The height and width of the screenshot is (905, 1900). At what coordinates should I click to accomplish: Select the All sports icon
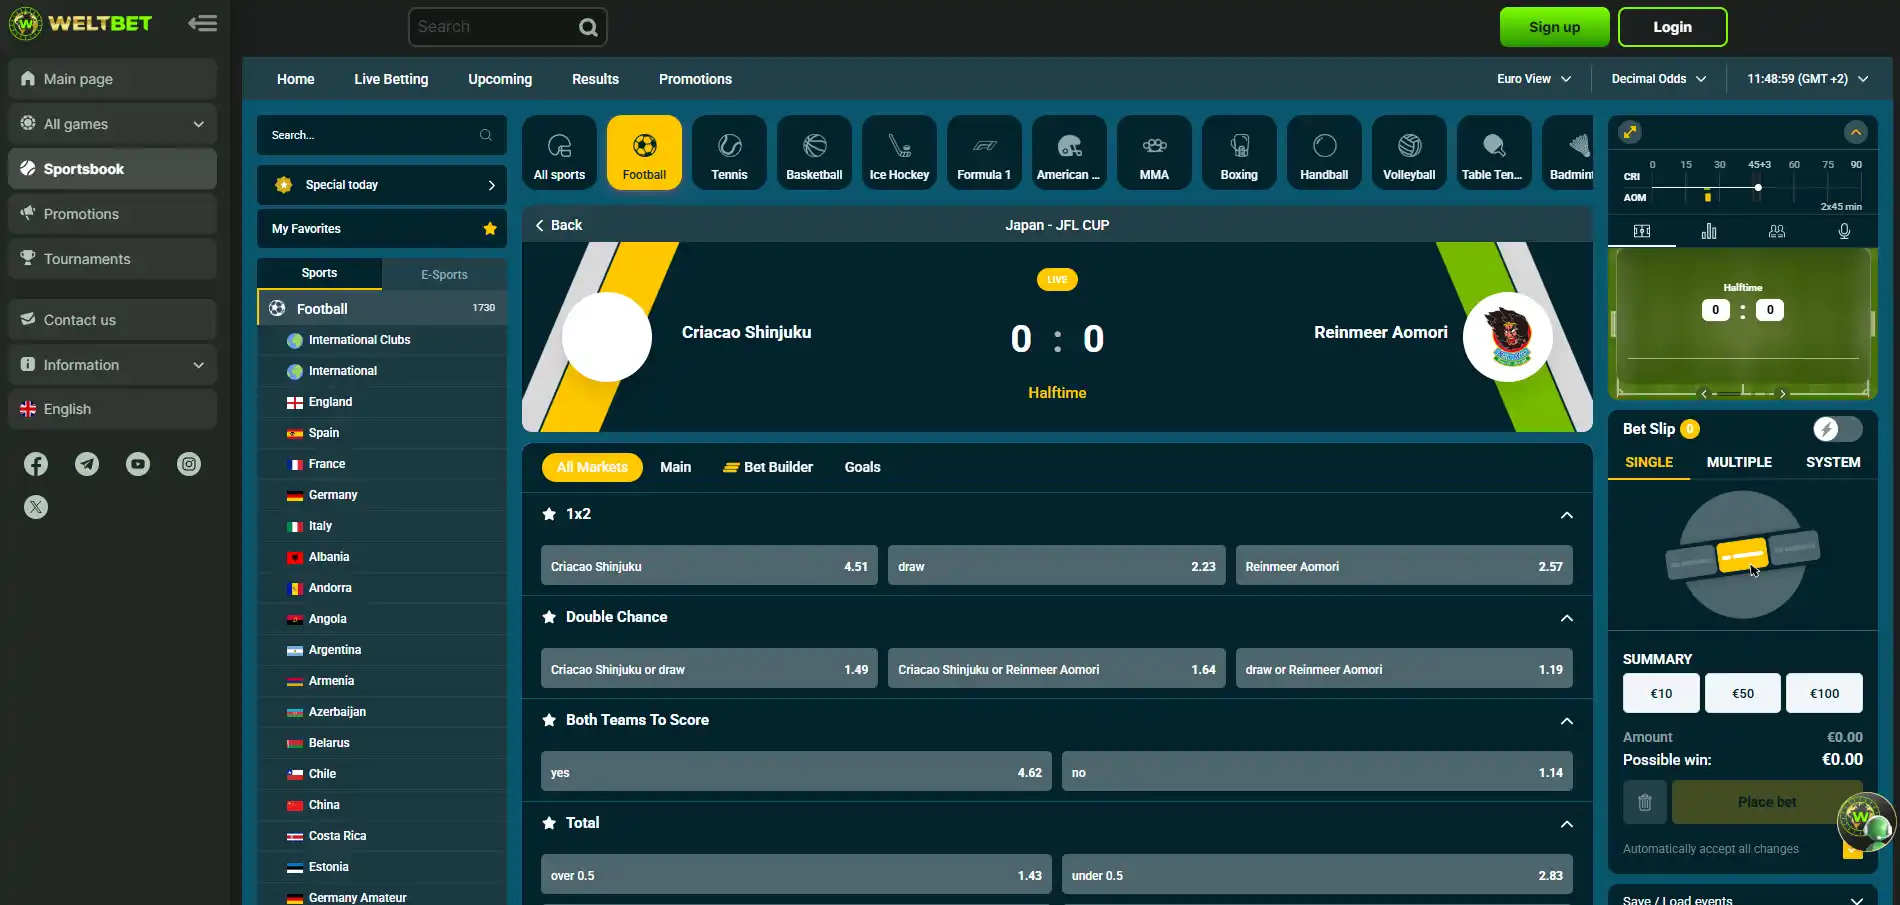coord(559,153)
